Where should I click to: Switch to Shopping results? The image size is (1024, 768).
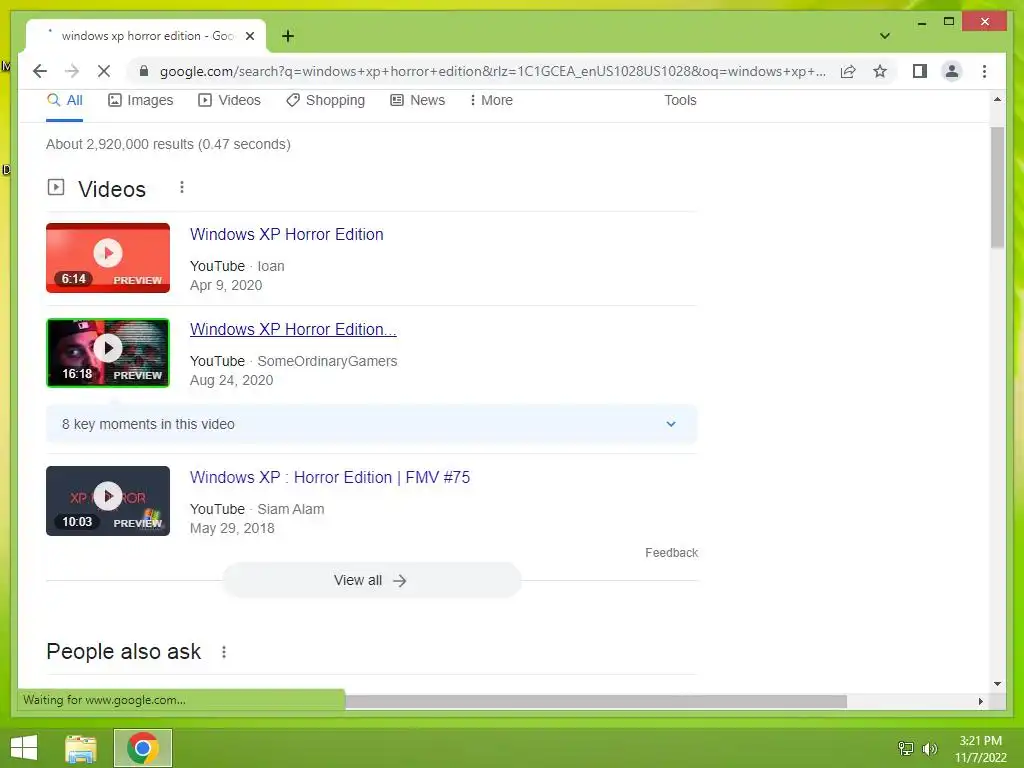tap(325, 101)
